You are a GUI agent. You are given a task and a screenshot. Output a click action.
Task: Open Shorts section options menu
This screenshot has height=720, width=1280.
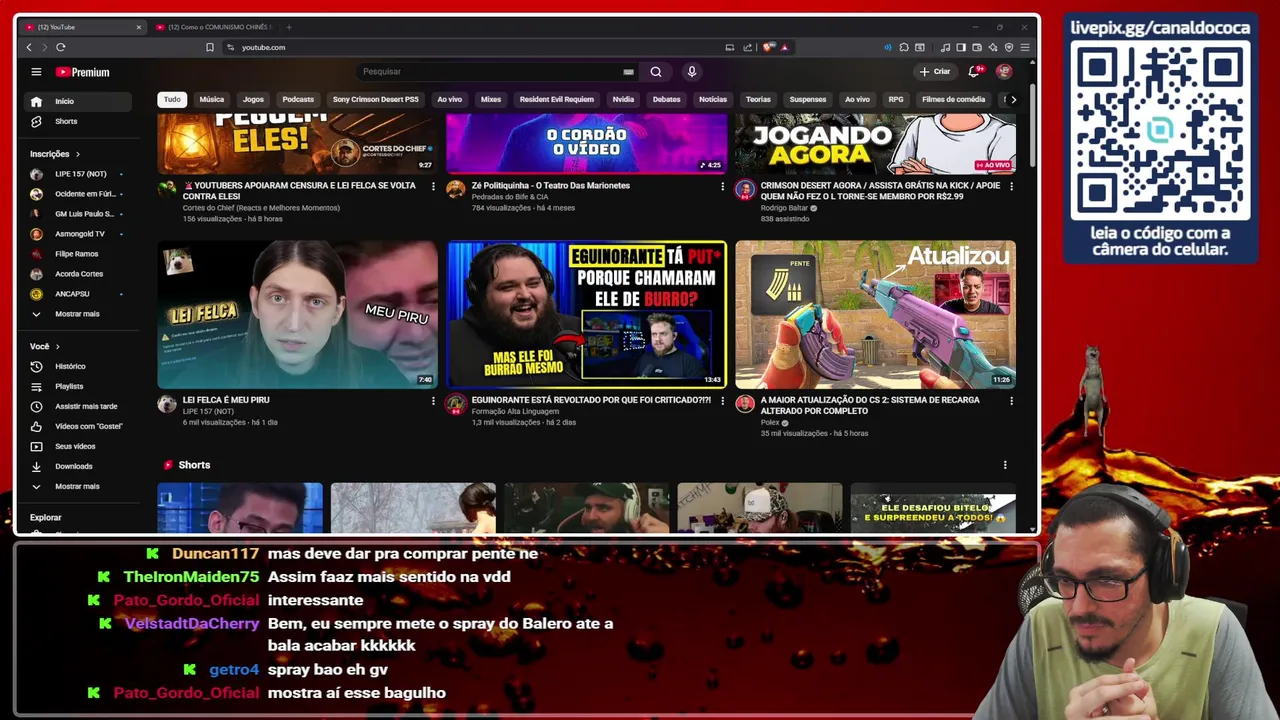click(1005, 465)
